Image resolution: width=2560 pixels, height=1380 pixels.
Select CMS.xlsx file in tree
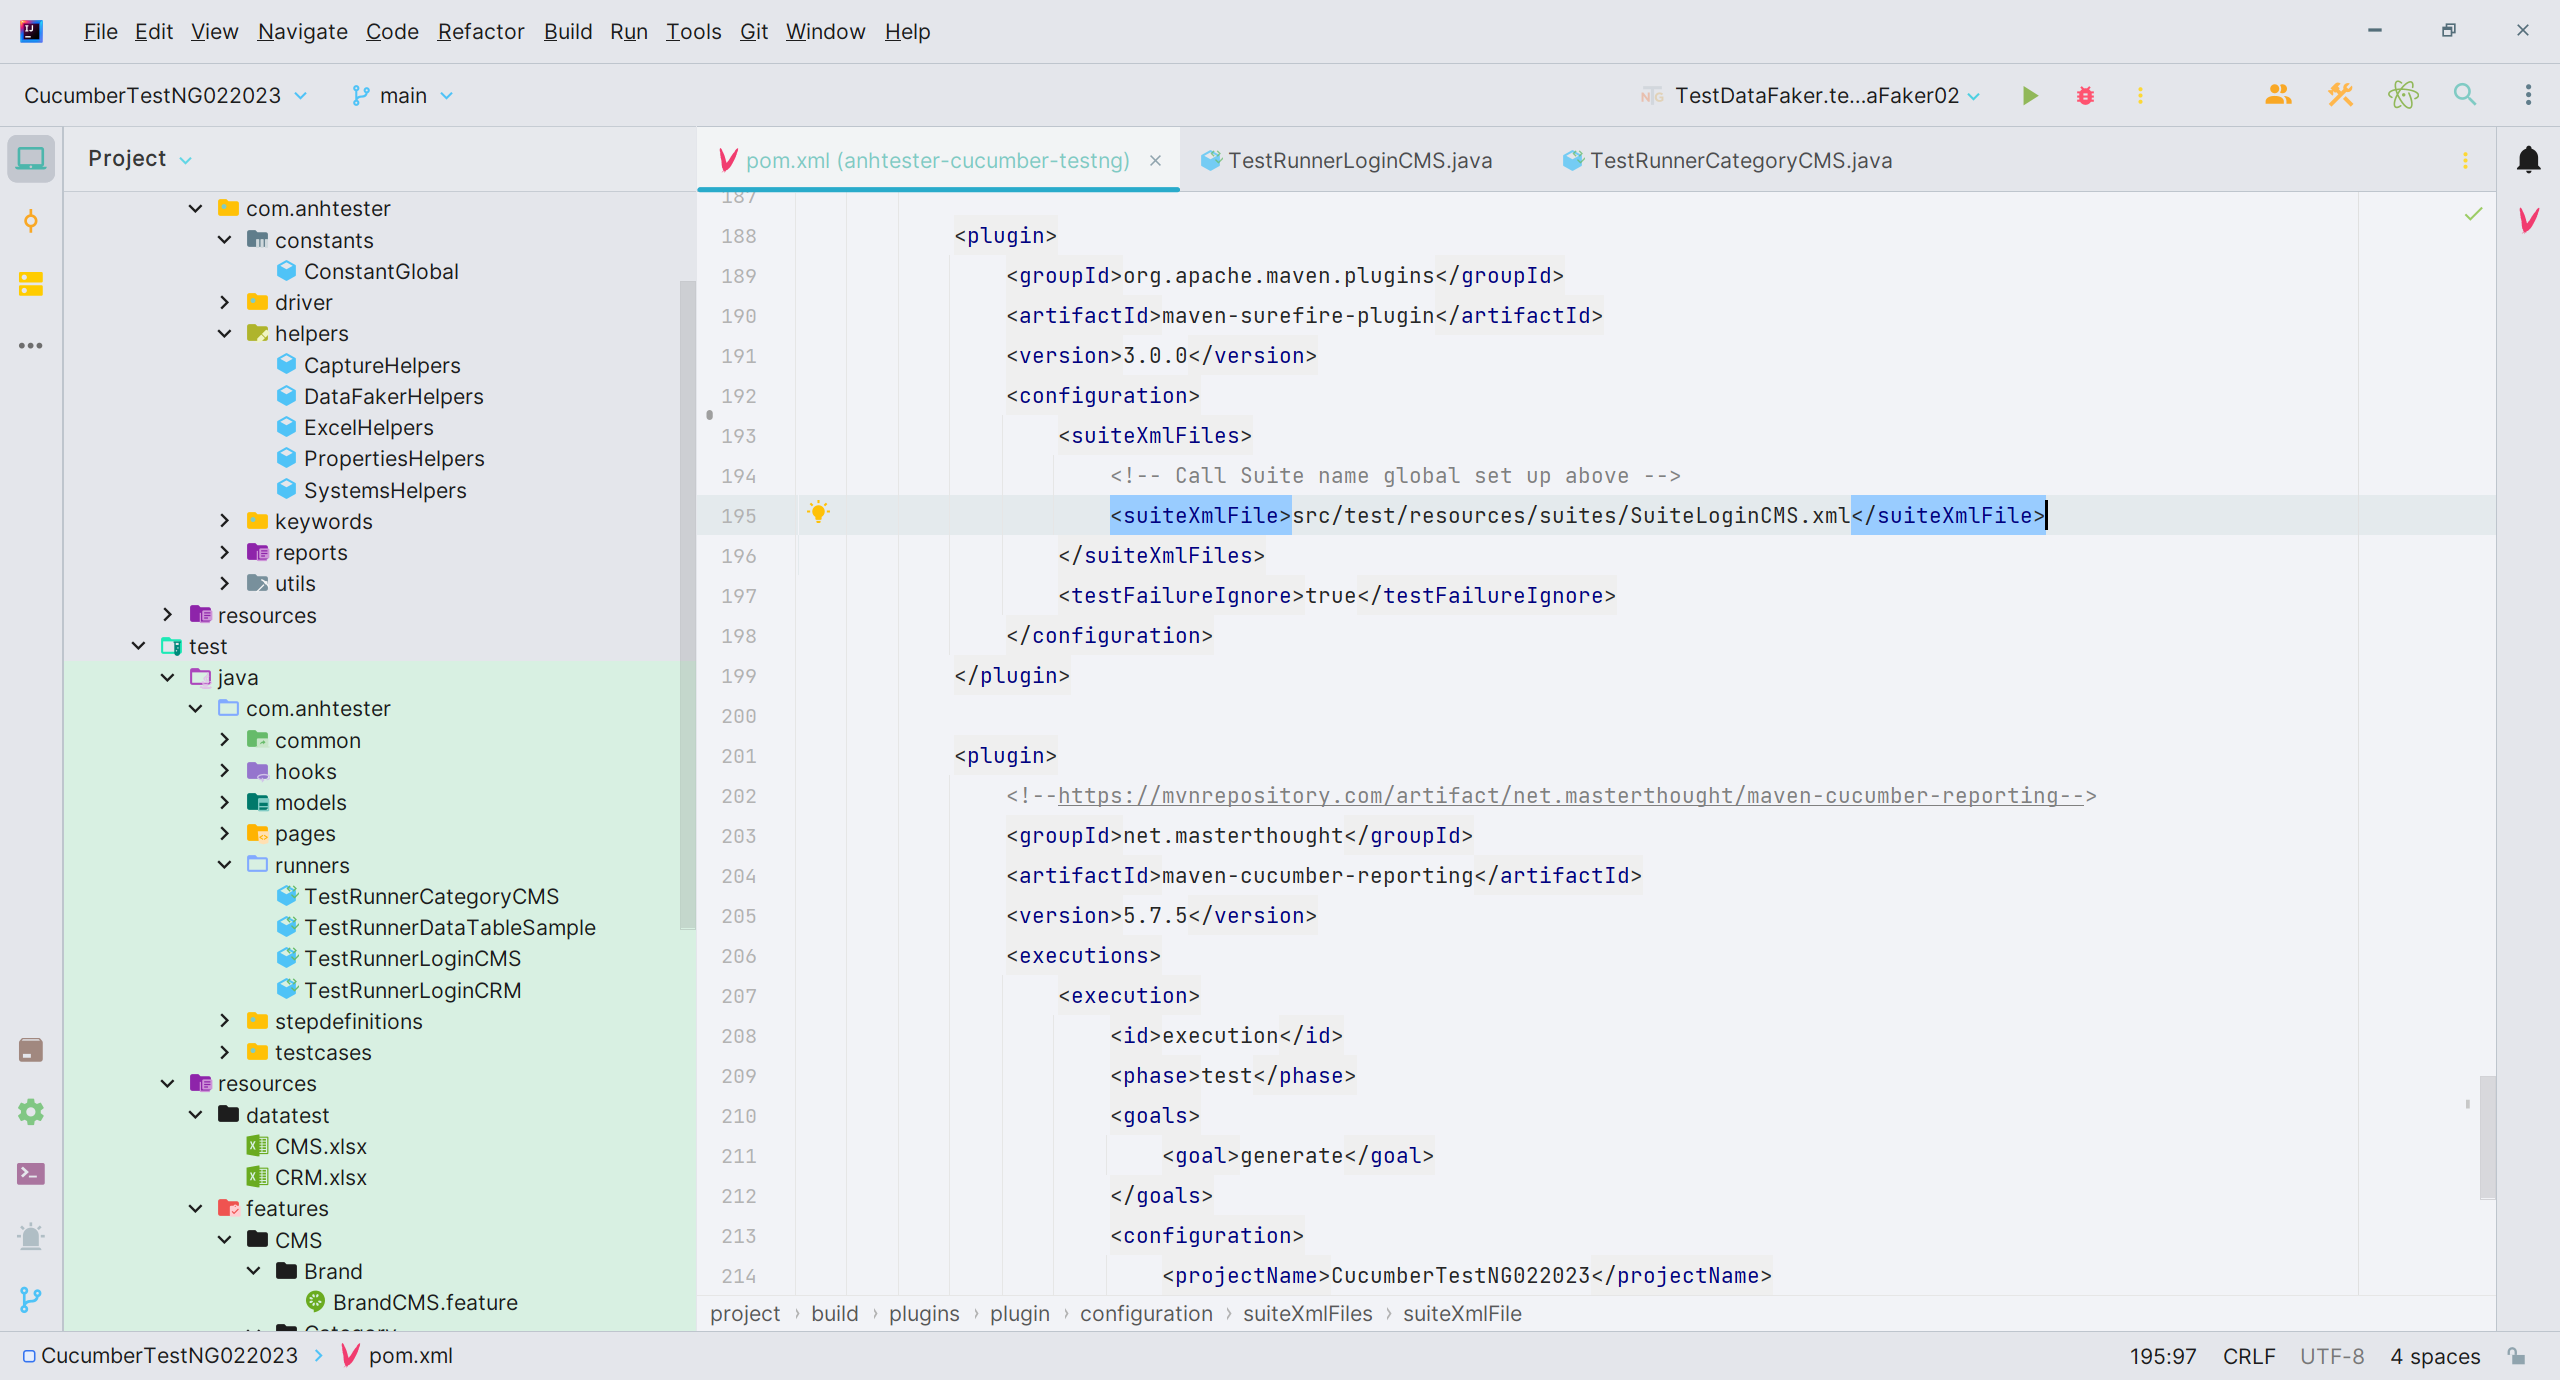tap(320, 1146)
